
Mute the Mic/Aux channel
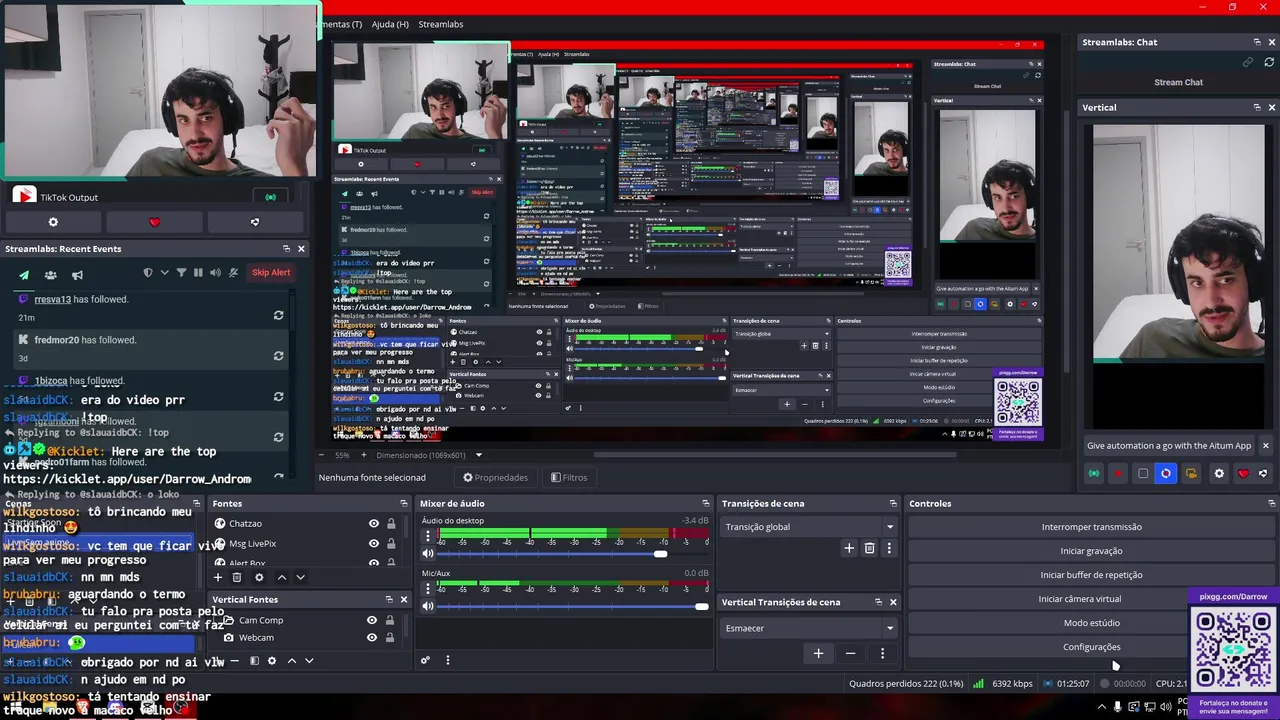428,606
